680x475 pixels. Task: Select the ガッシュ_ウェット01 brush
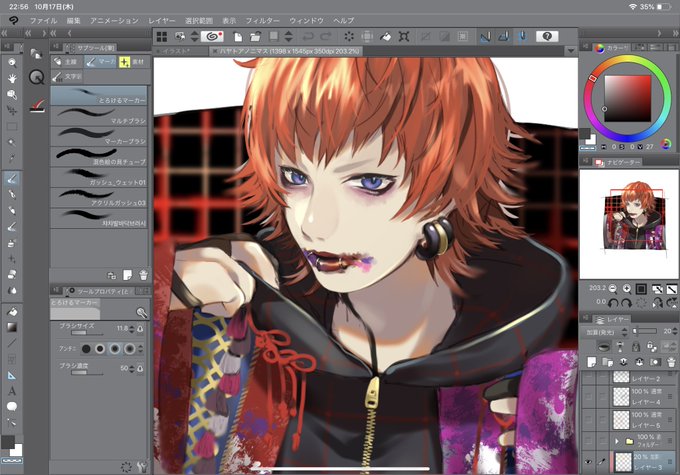point(99,177)
